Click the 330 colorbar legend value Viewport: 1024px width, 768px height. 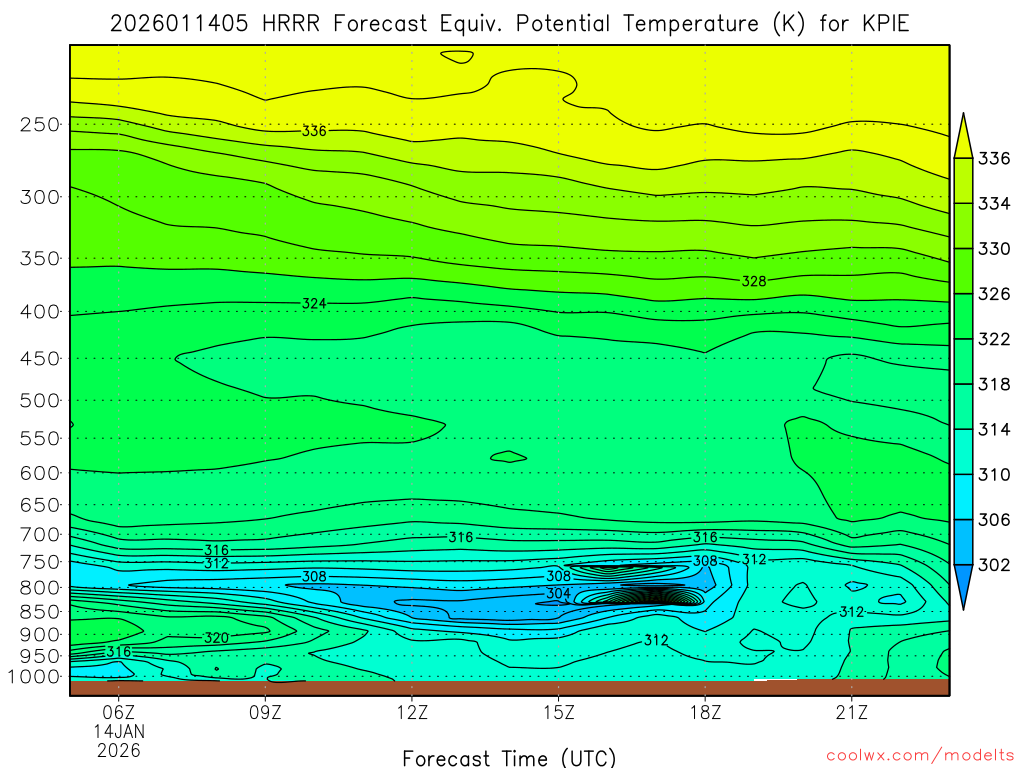pyautogui.click(x=994, y=249)
